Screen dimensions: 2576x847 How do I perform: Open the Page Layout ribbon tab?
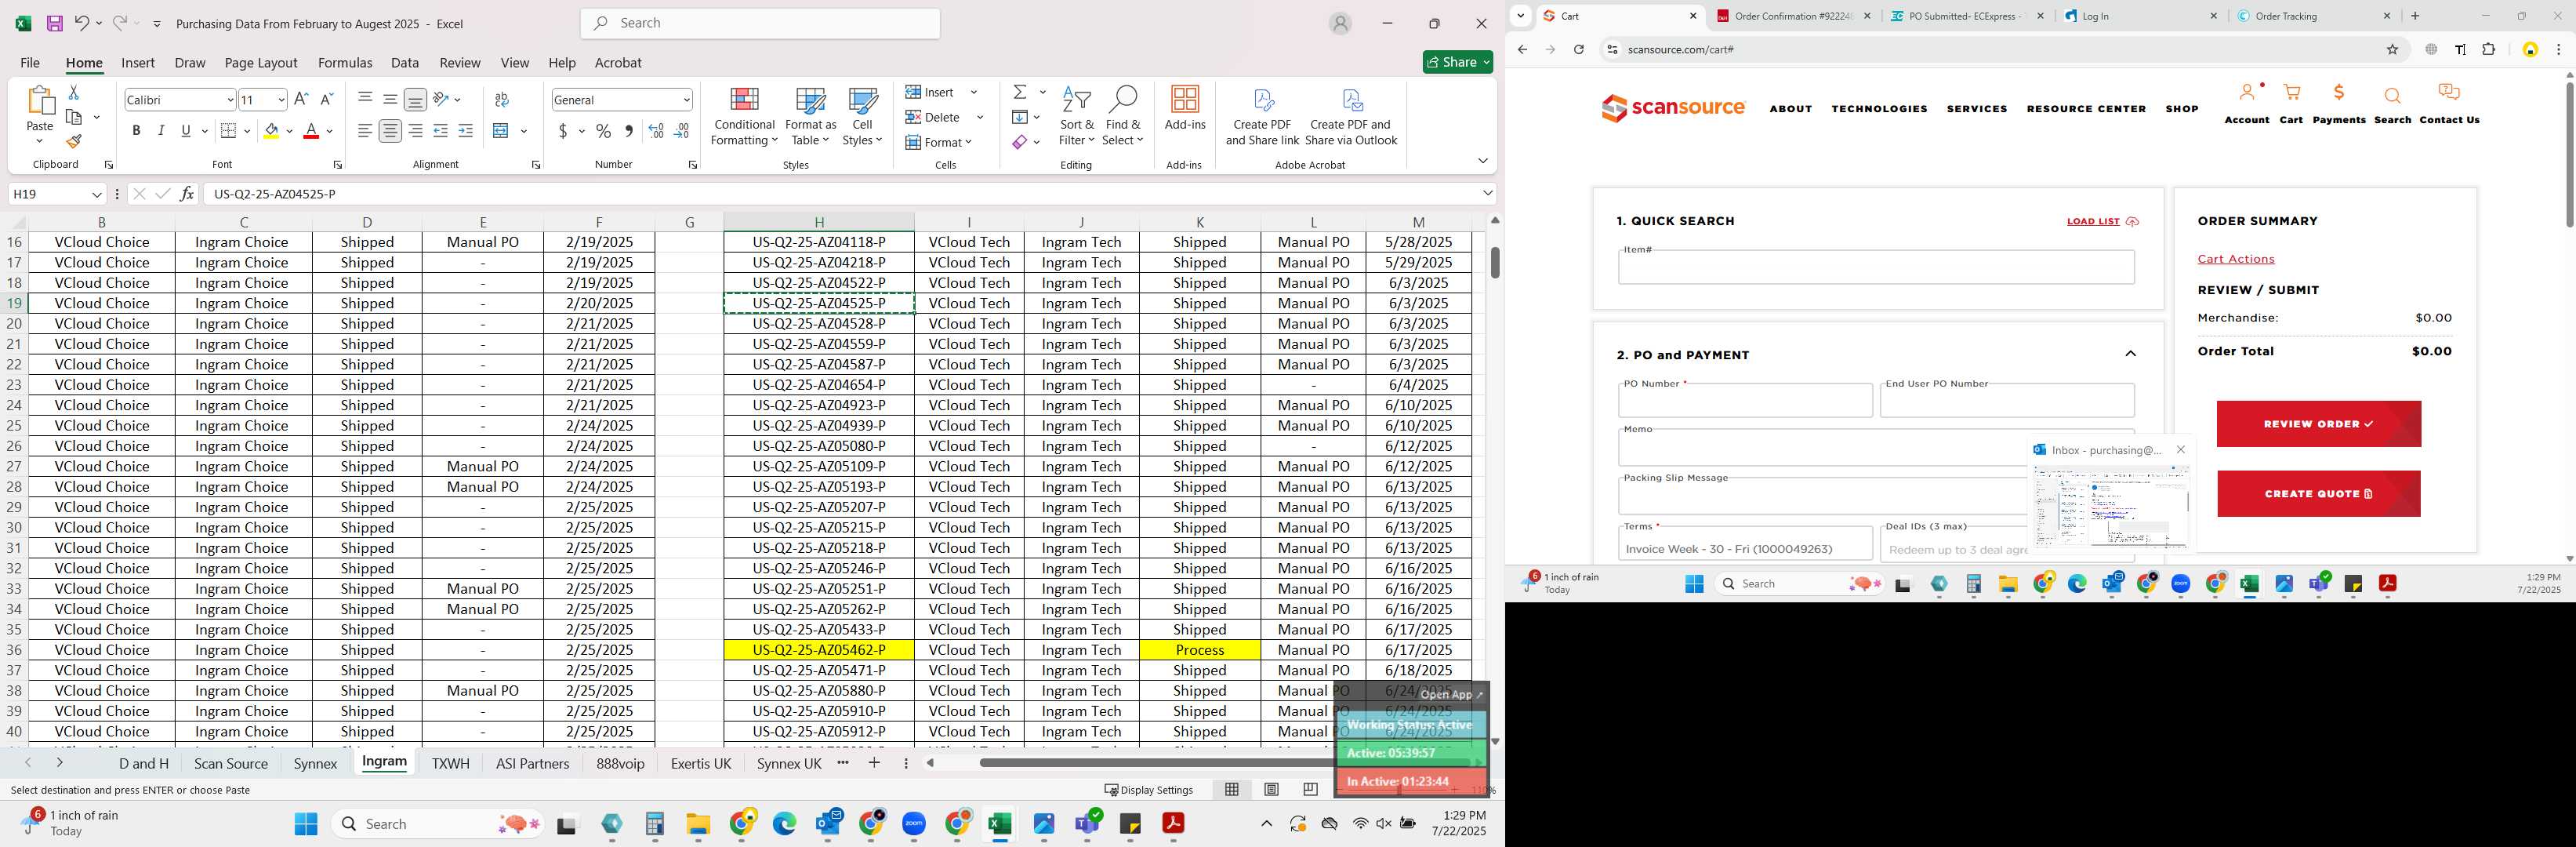pos(261,62)
